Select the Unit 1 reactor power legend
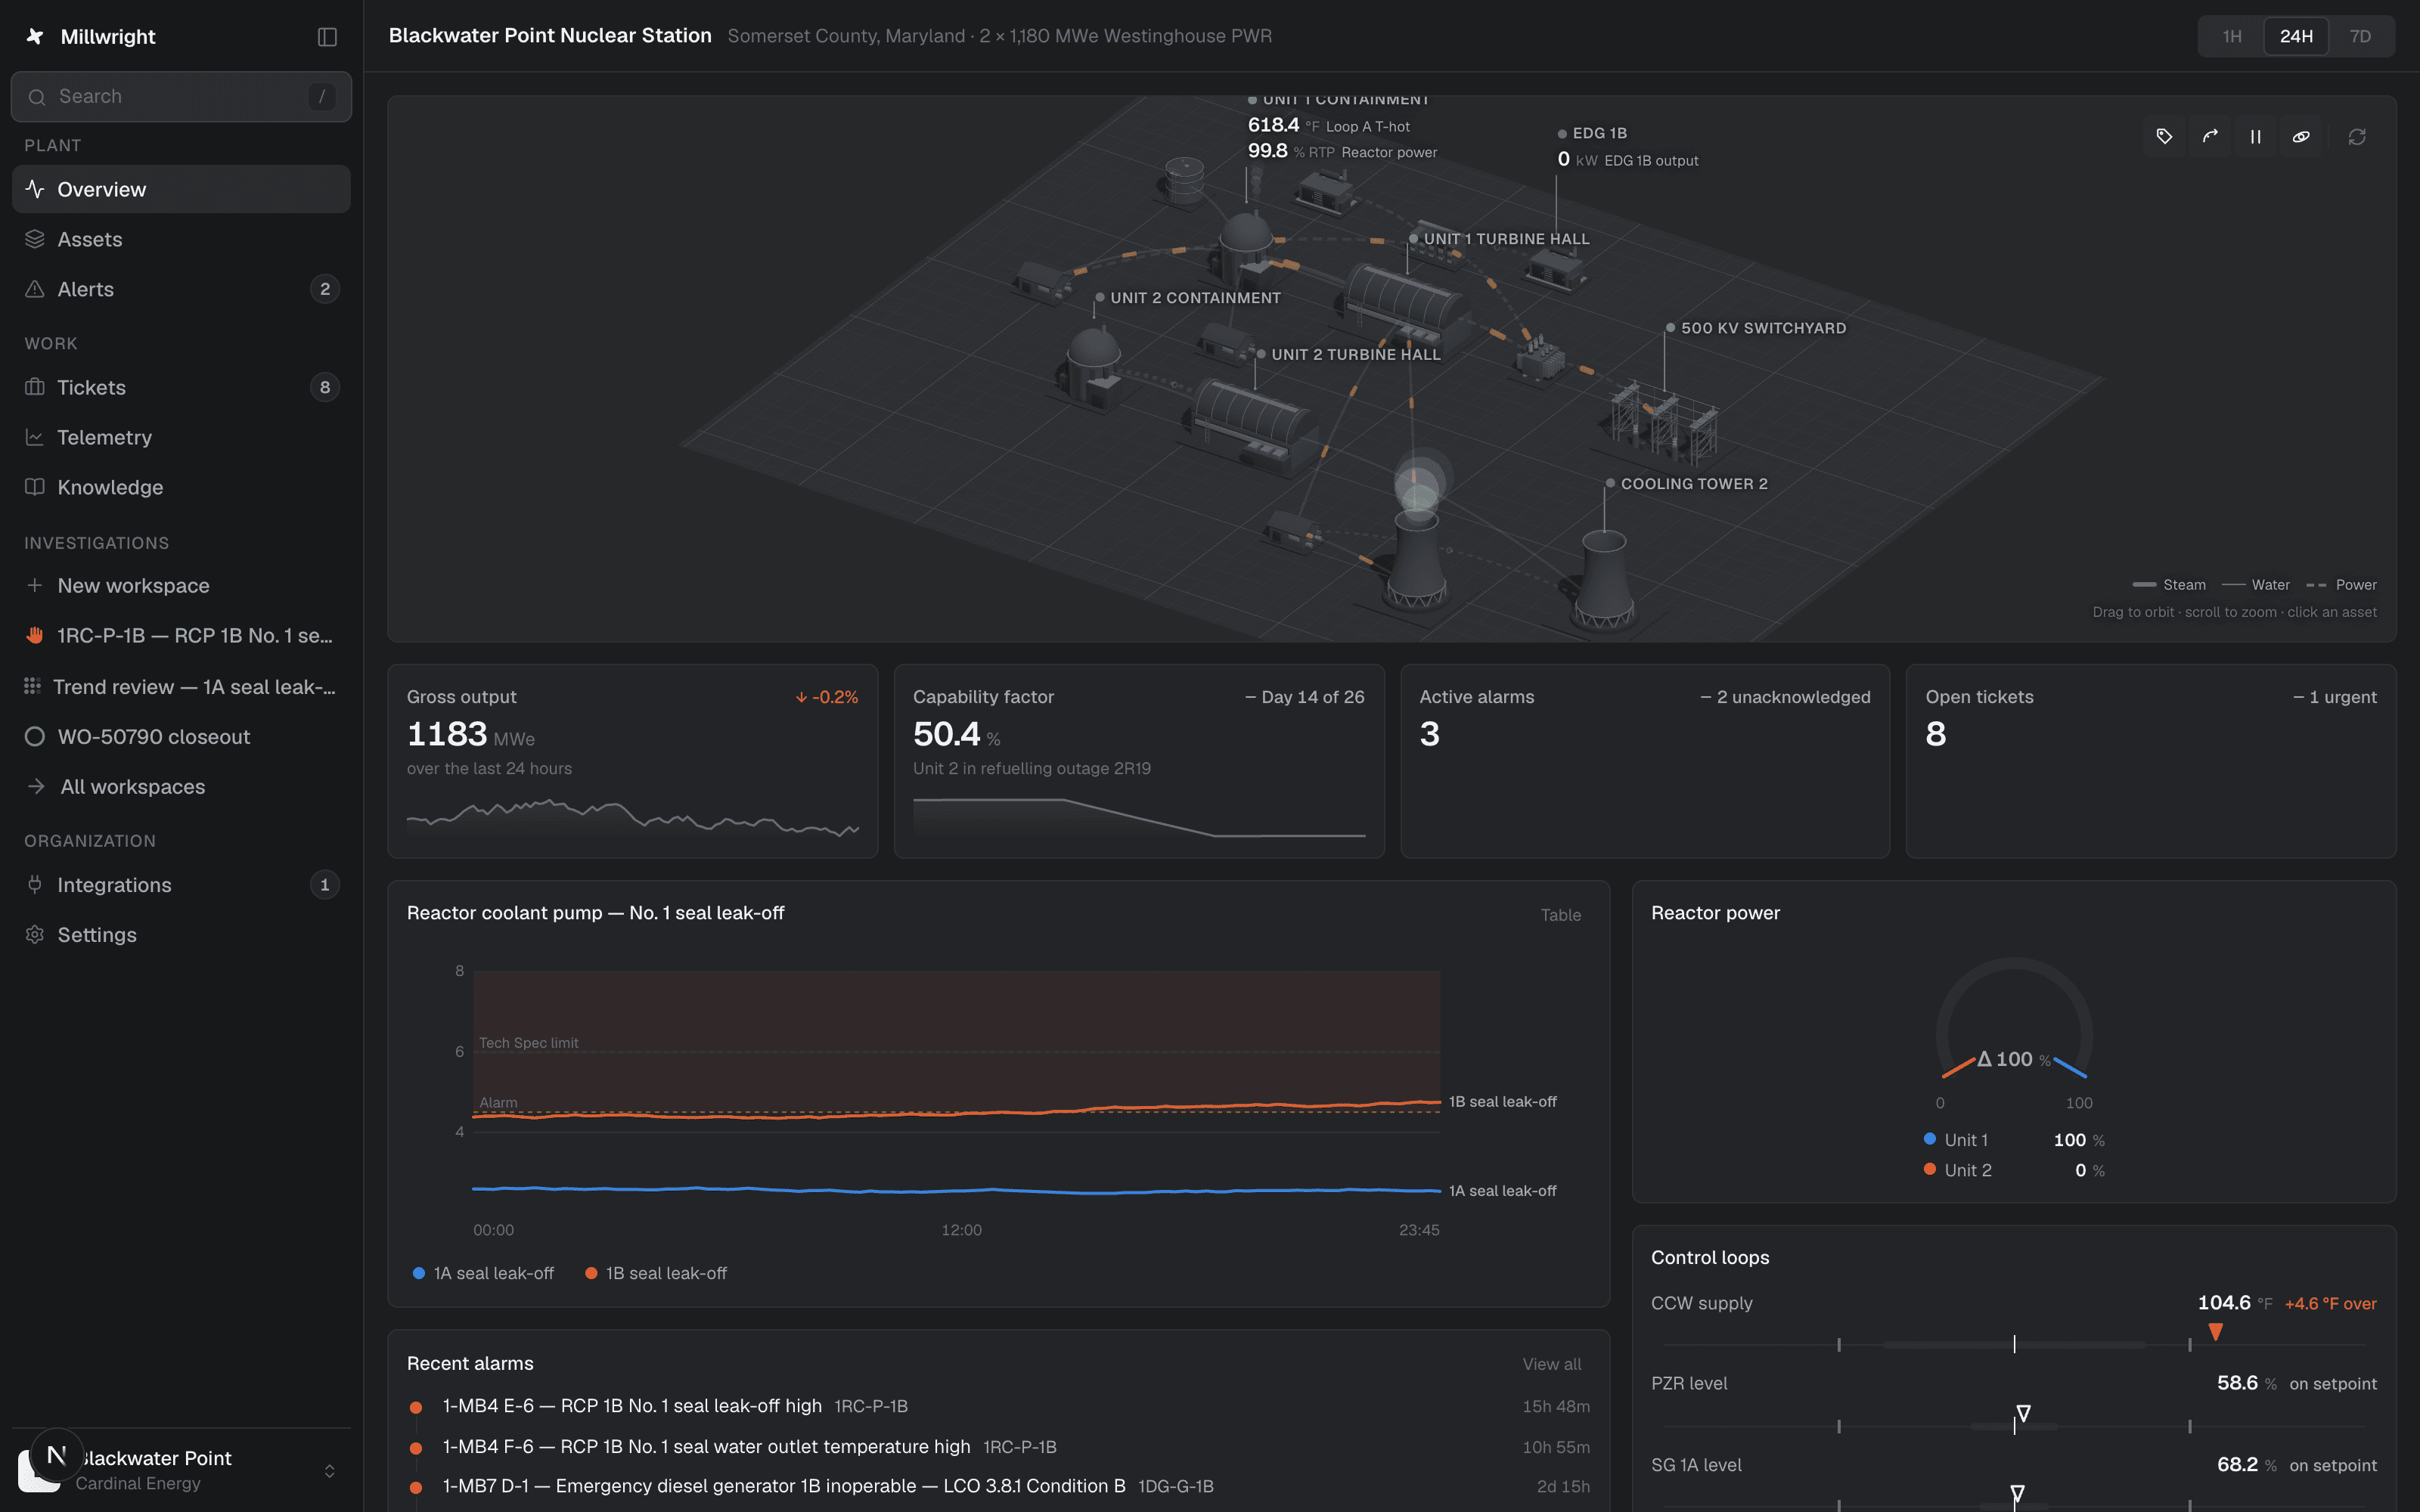The image size is (2420, 1512). point(2014,1140)
